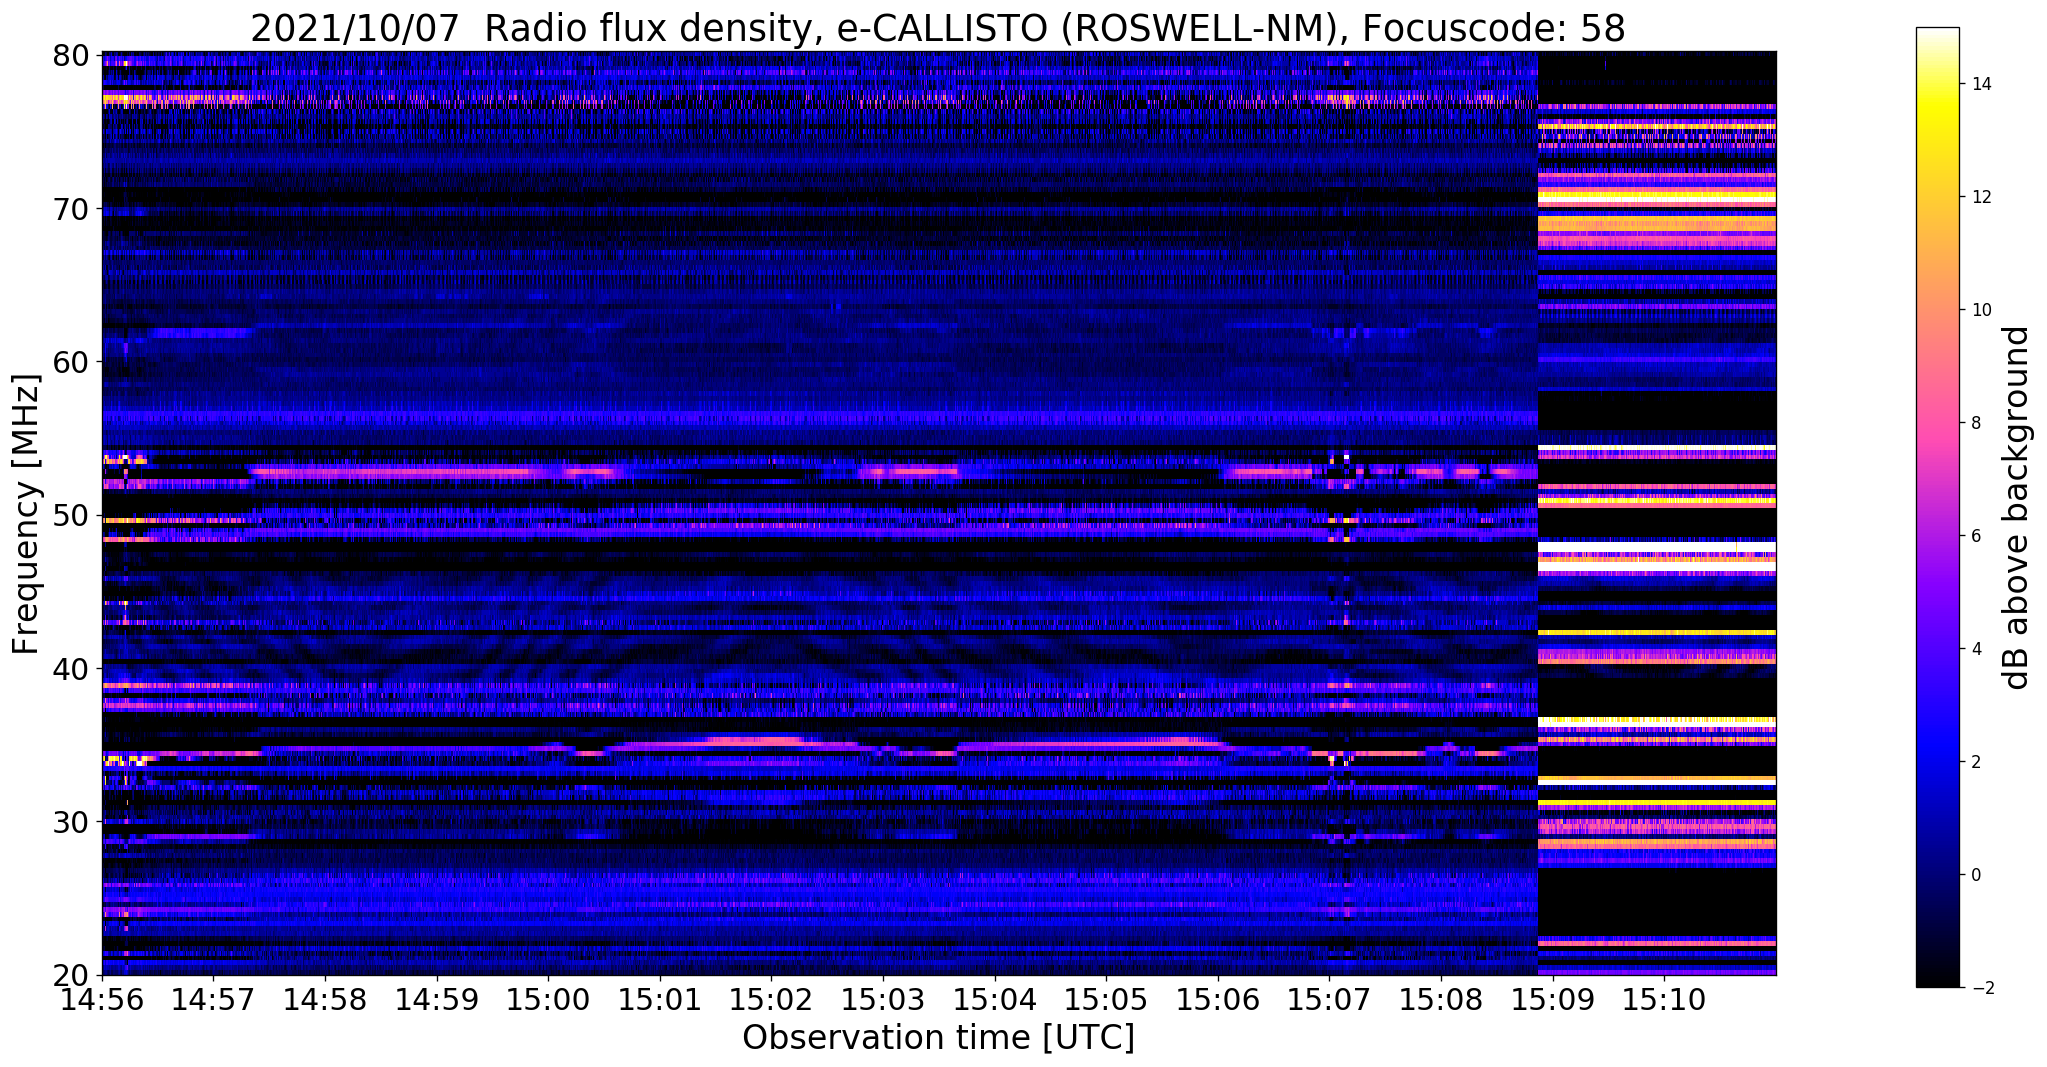Click the colorbar tick labeled 4
Screen dimensions: 2047x1067
point(1975,649)
